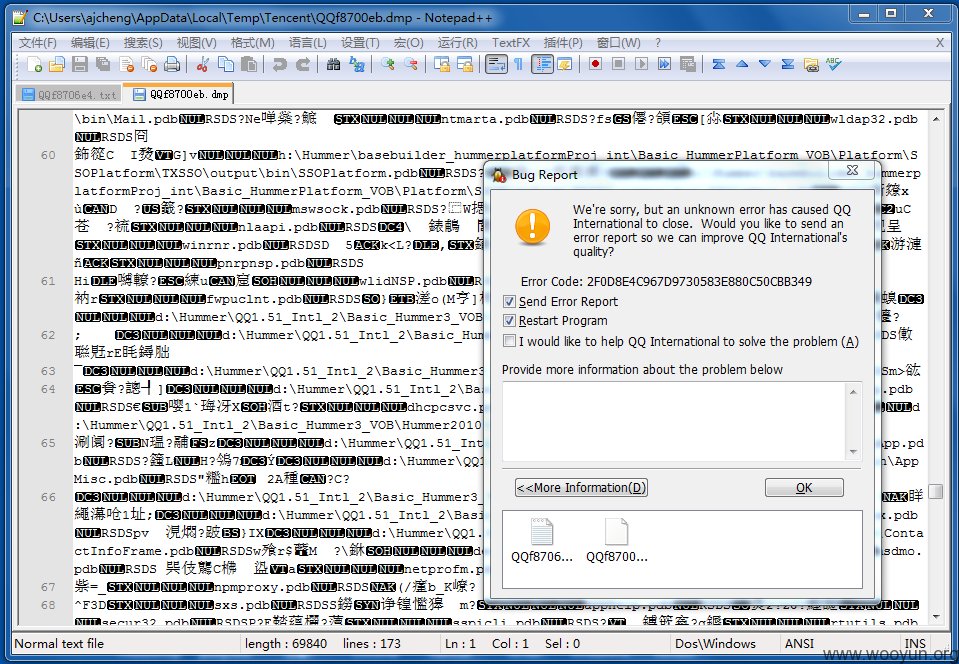The height and width of the screenshot is (664, 959).
Task: Toggle the word wrap toolbar button
Action: click(496, 64)
